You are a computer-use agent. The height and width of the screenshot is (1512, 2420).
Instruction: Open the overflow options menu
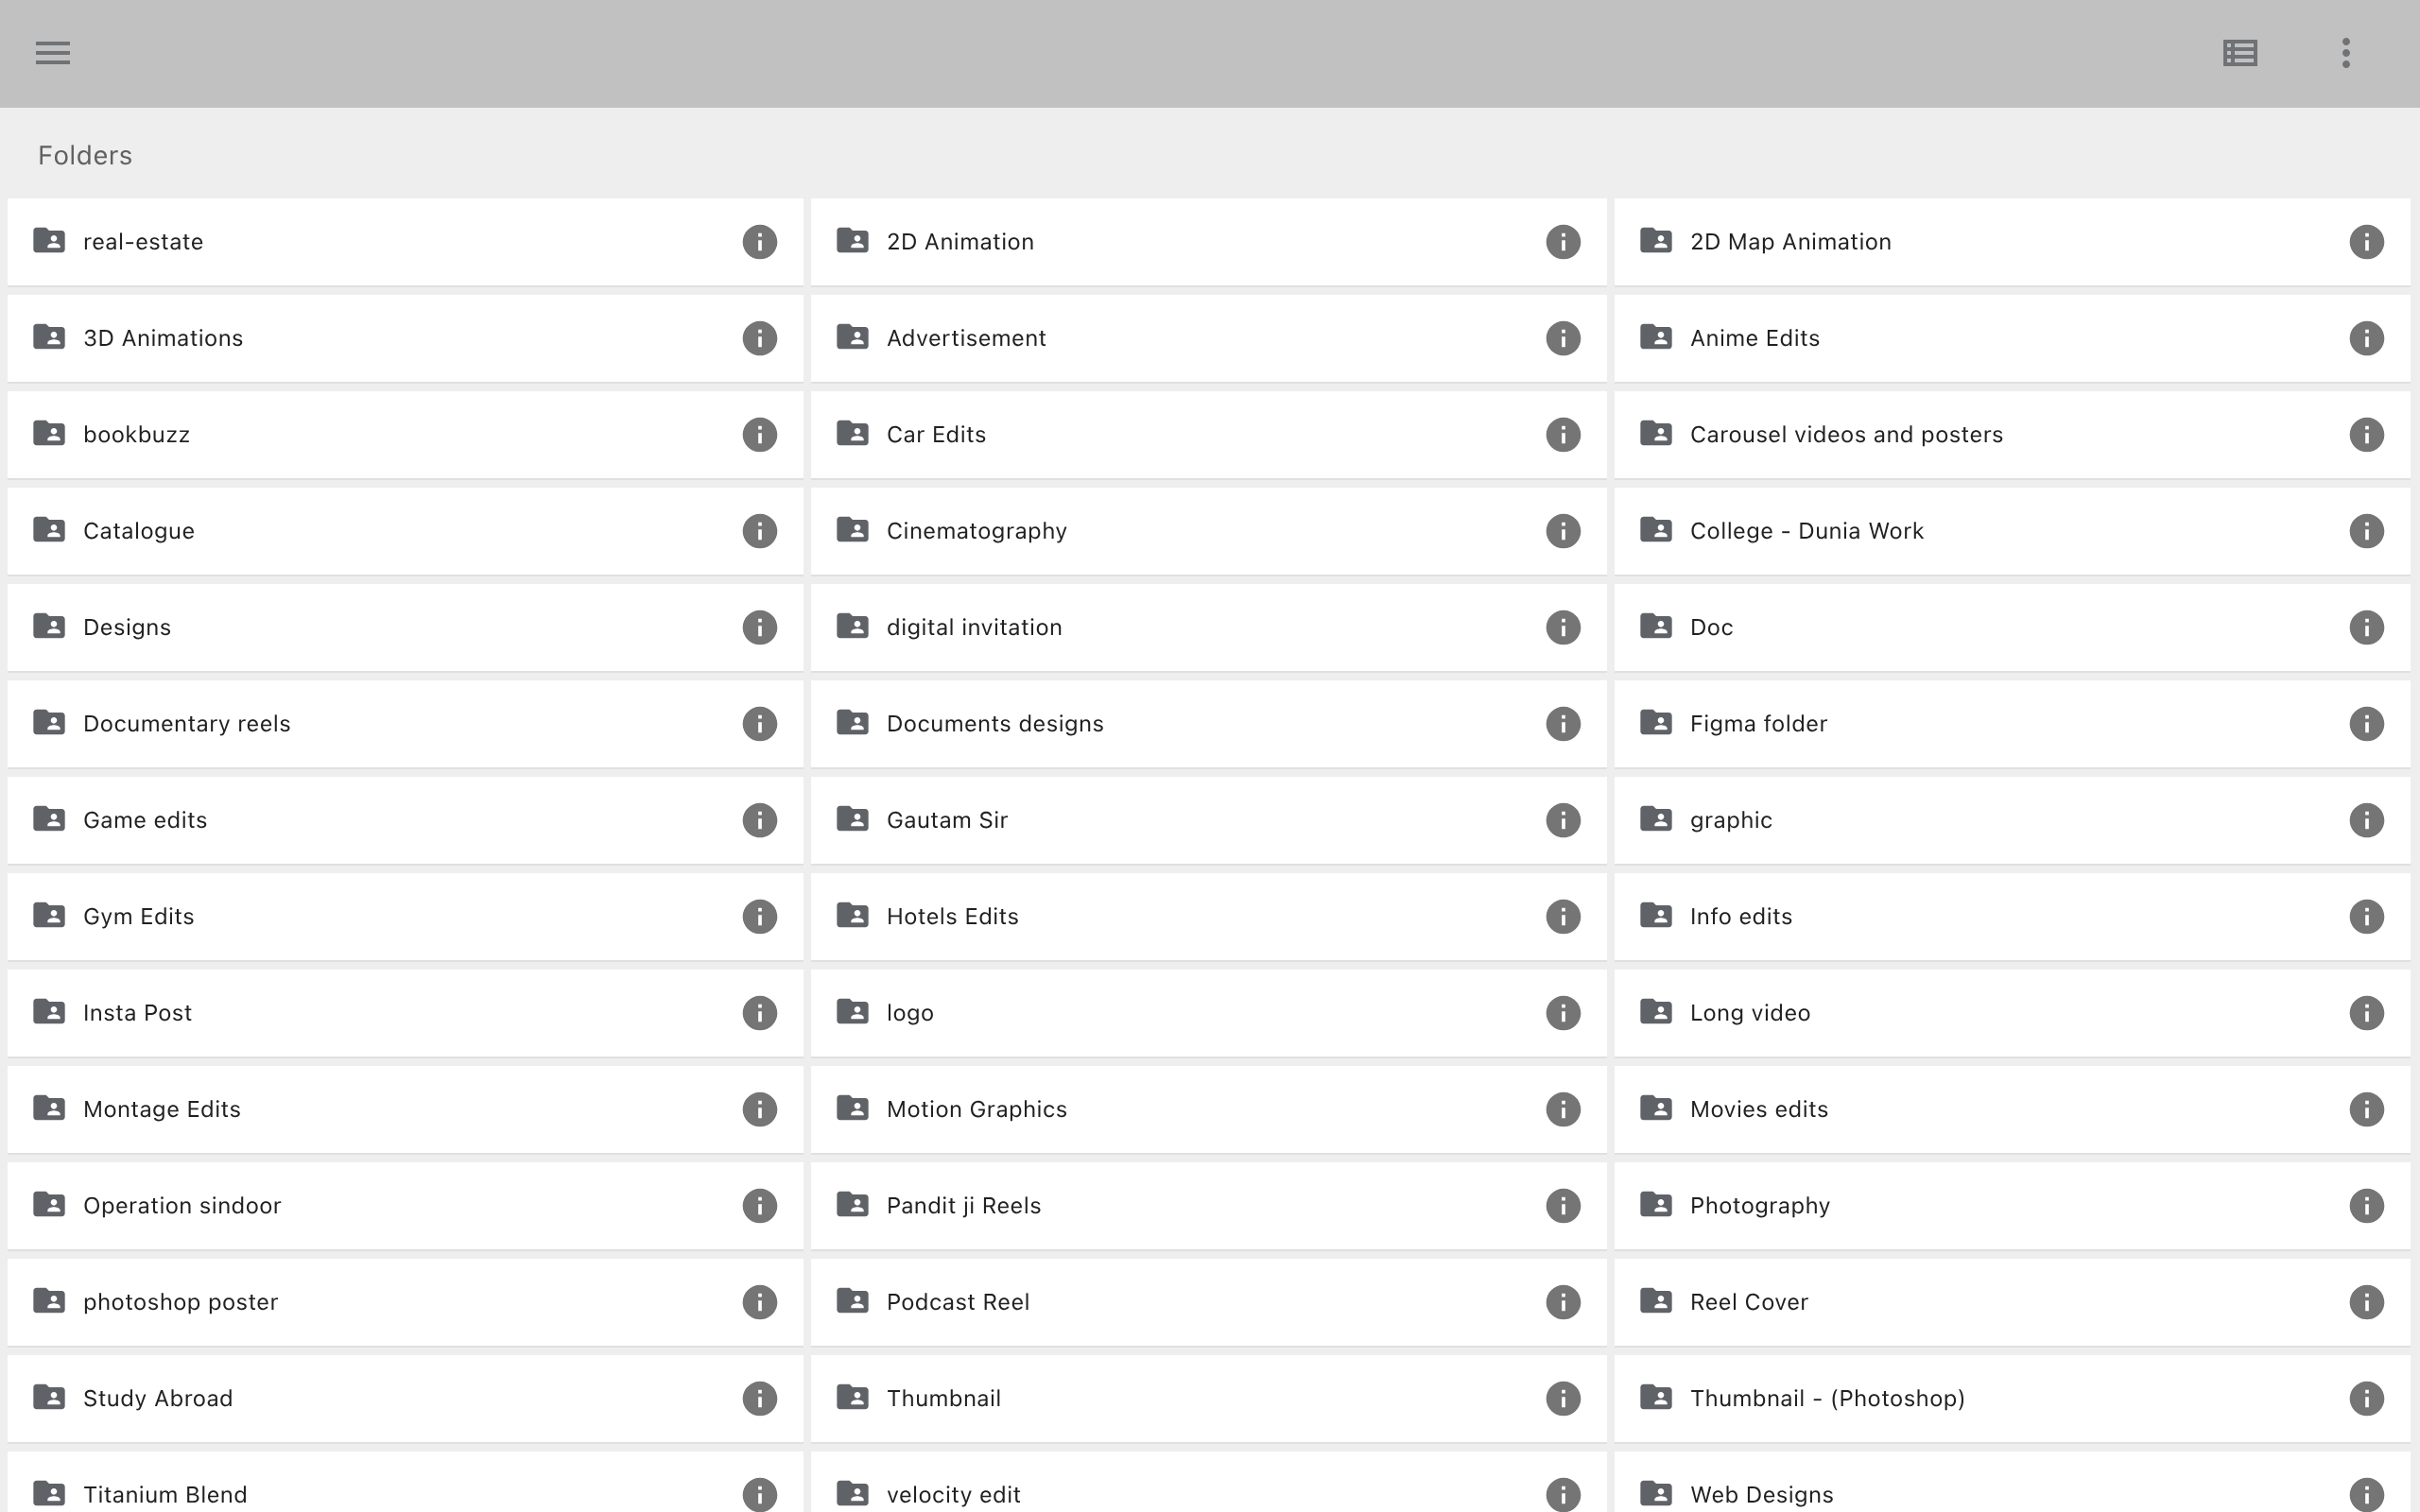(2345, 53)
